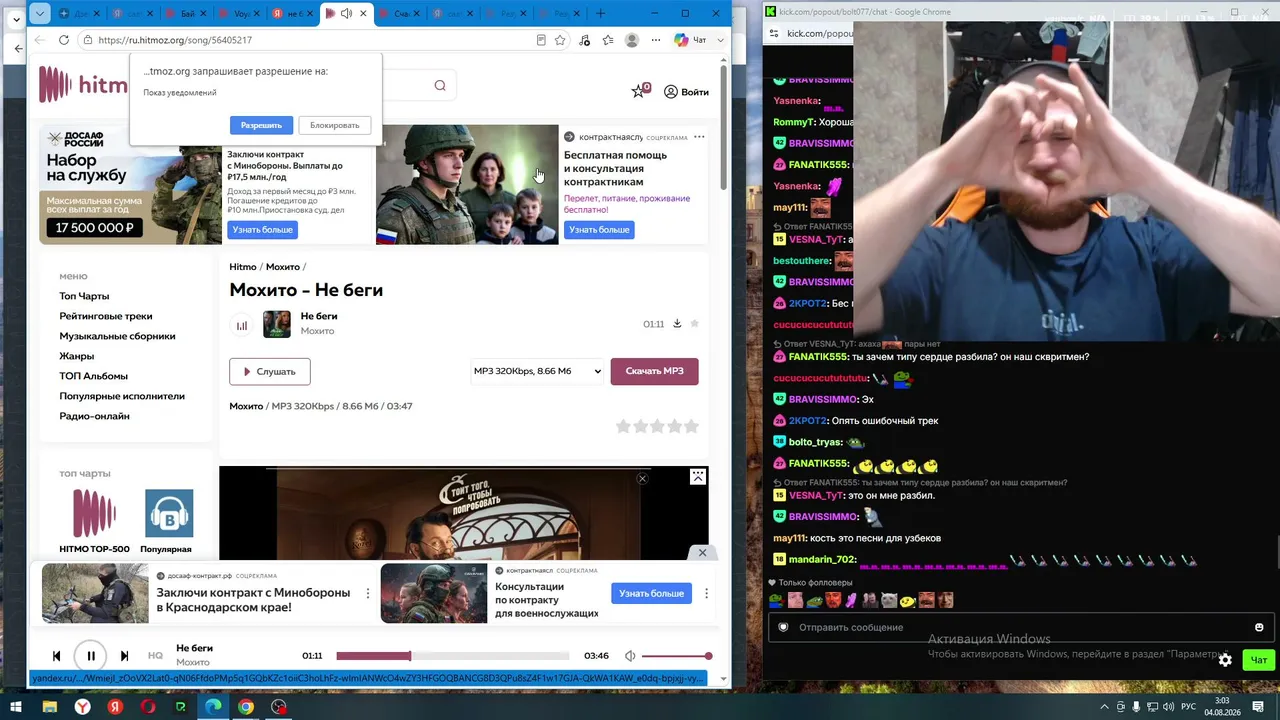Open the Edge favorites list icon
The image size is (1280, 720).
point(607,40)
